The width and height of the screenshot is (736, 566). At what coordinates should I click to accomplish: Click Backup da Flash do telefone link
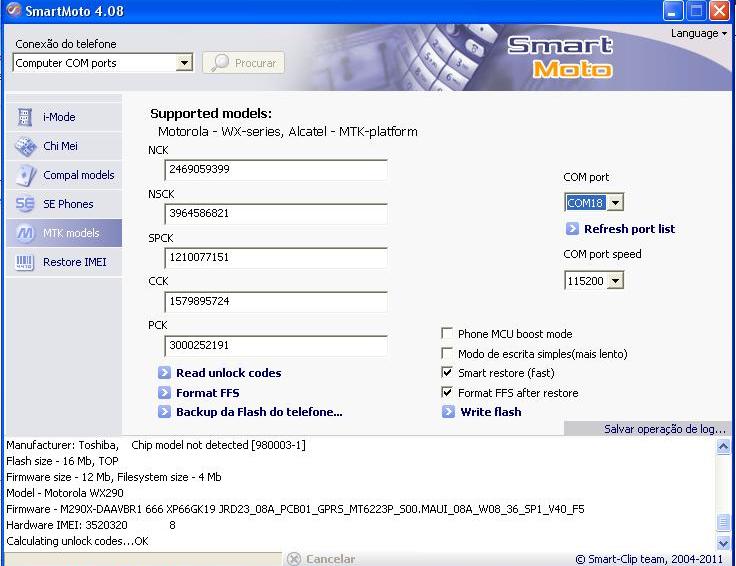click(259, 412)
